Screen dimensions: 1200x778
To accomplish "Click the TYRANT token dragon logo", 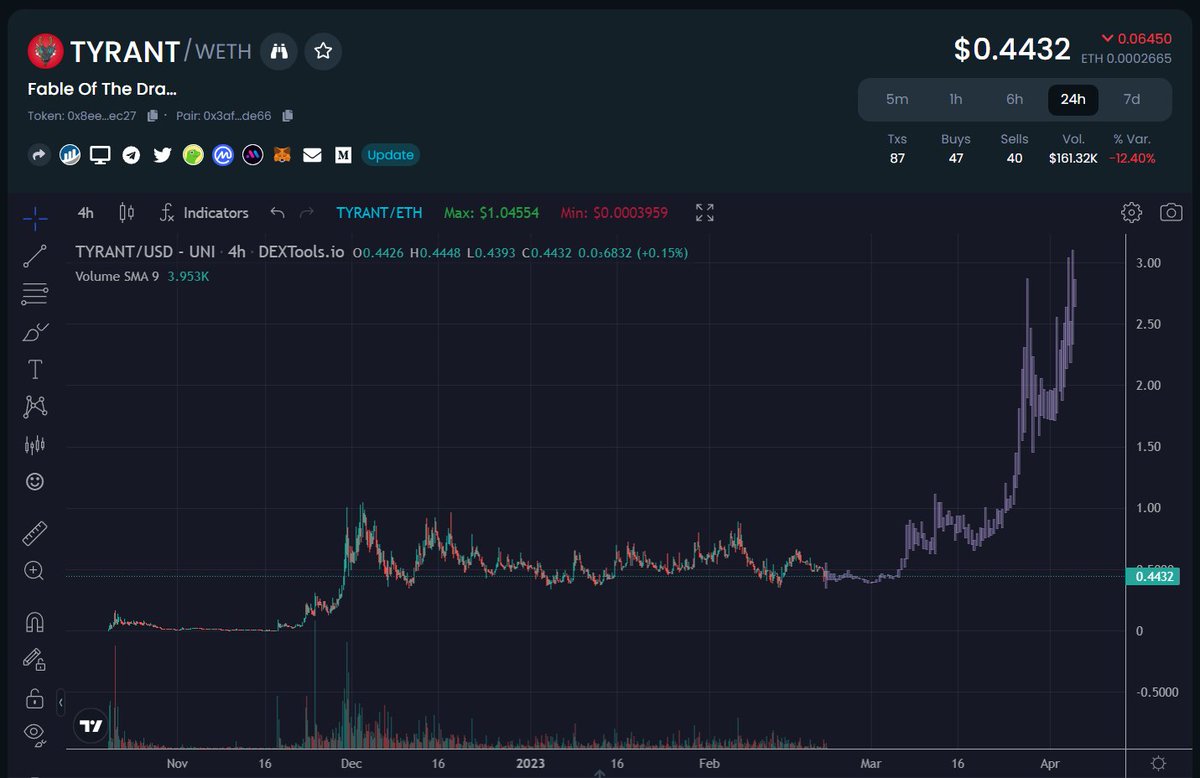I will coord(45,50).
